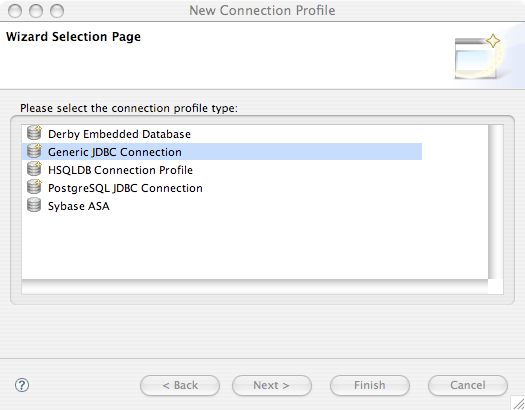Screen dimensions: 525x410
Task: Click the PostgreSQL JDBC Connection icon
Action: click(34, 187)
